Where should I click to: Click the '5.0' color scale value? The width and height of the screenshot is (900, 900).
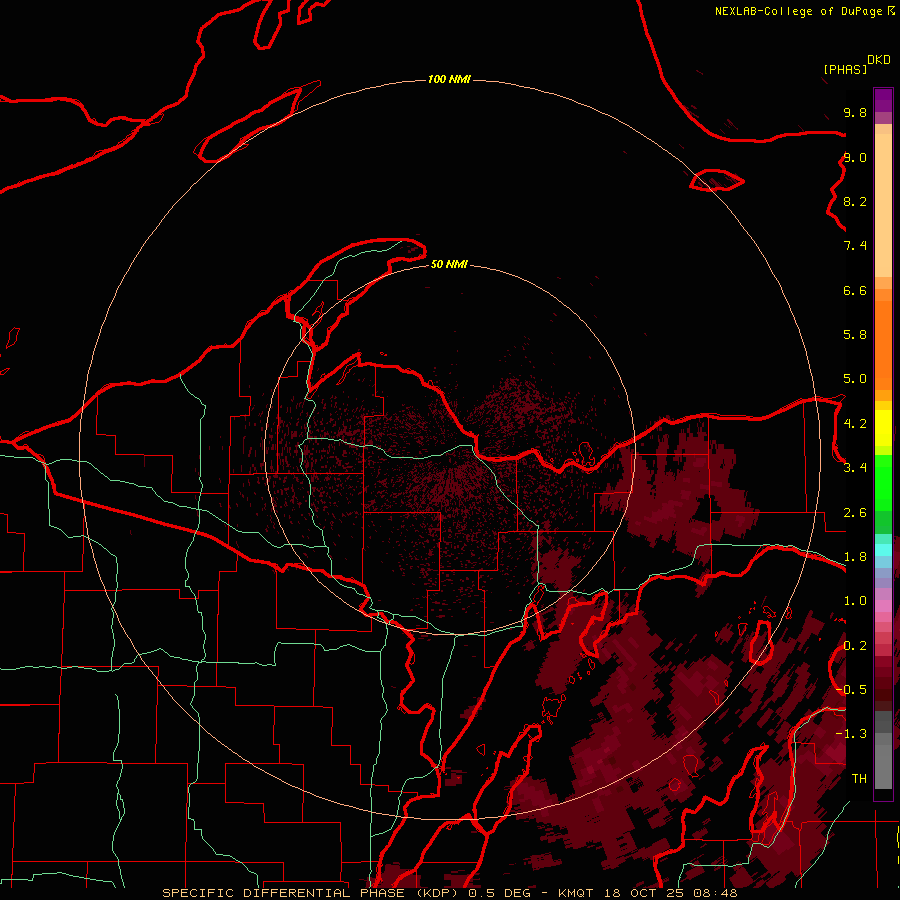[855, 379]
